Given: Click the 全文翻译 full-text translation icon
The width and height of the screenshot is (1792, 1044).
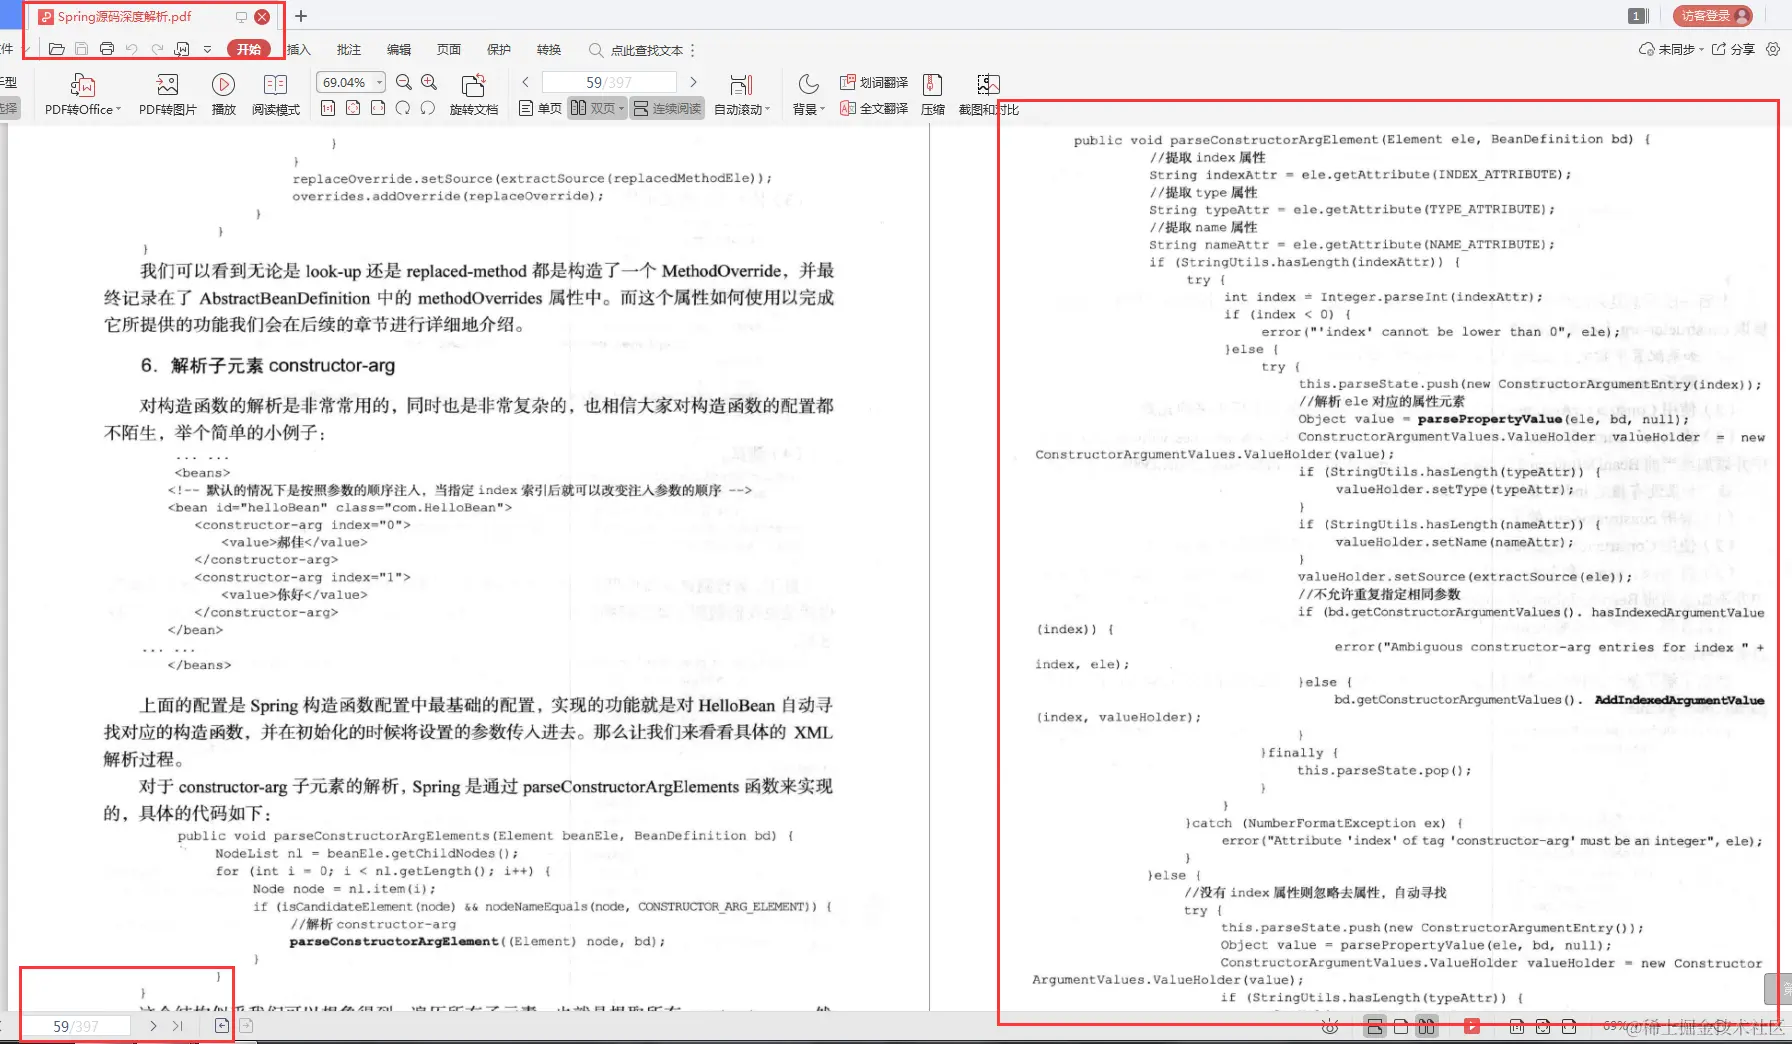Looking at the screenshot, I should 874,108.
